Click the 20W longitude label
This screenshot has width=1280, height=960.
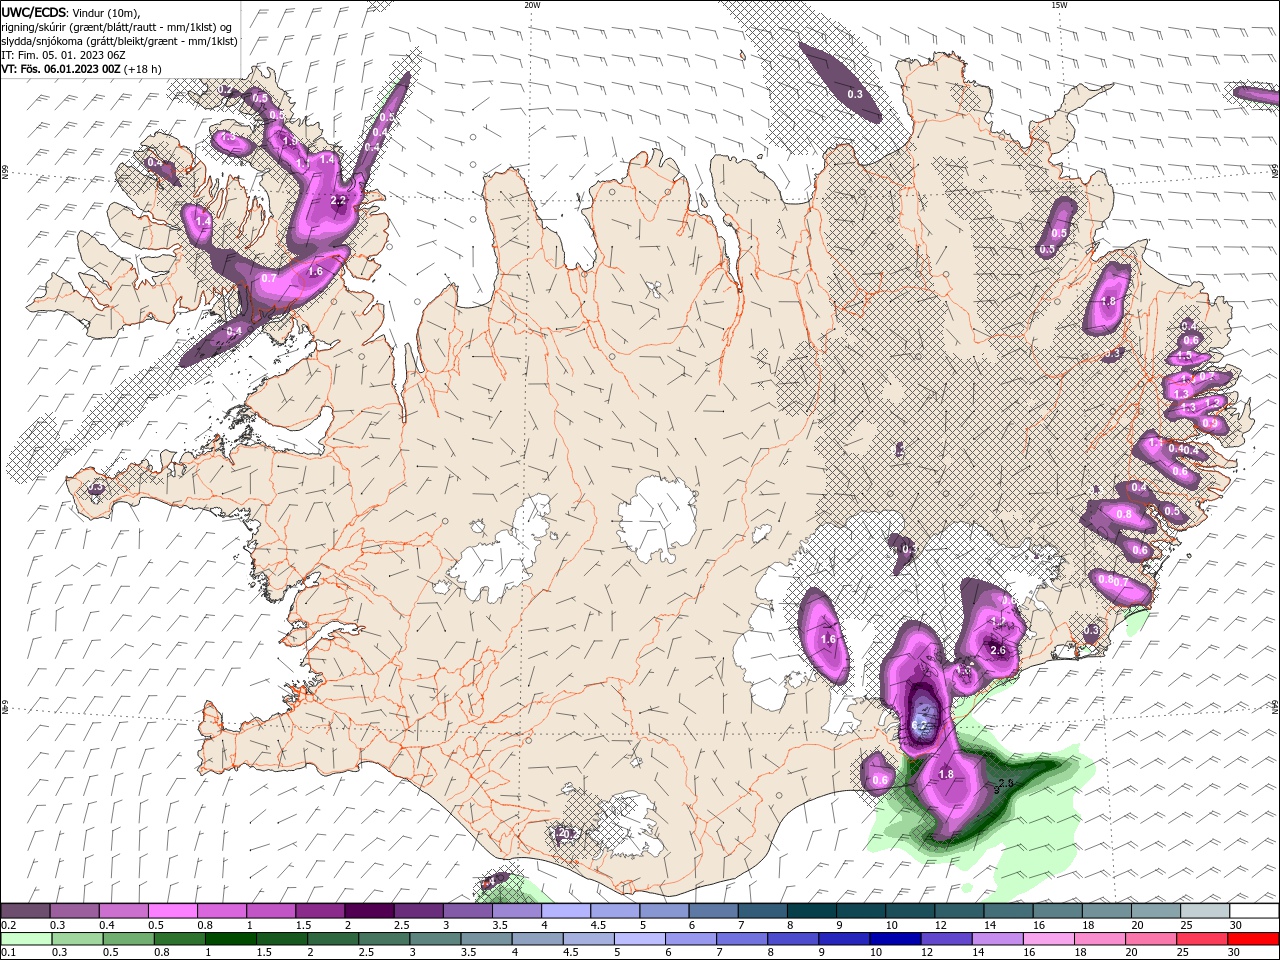[532, 5]
